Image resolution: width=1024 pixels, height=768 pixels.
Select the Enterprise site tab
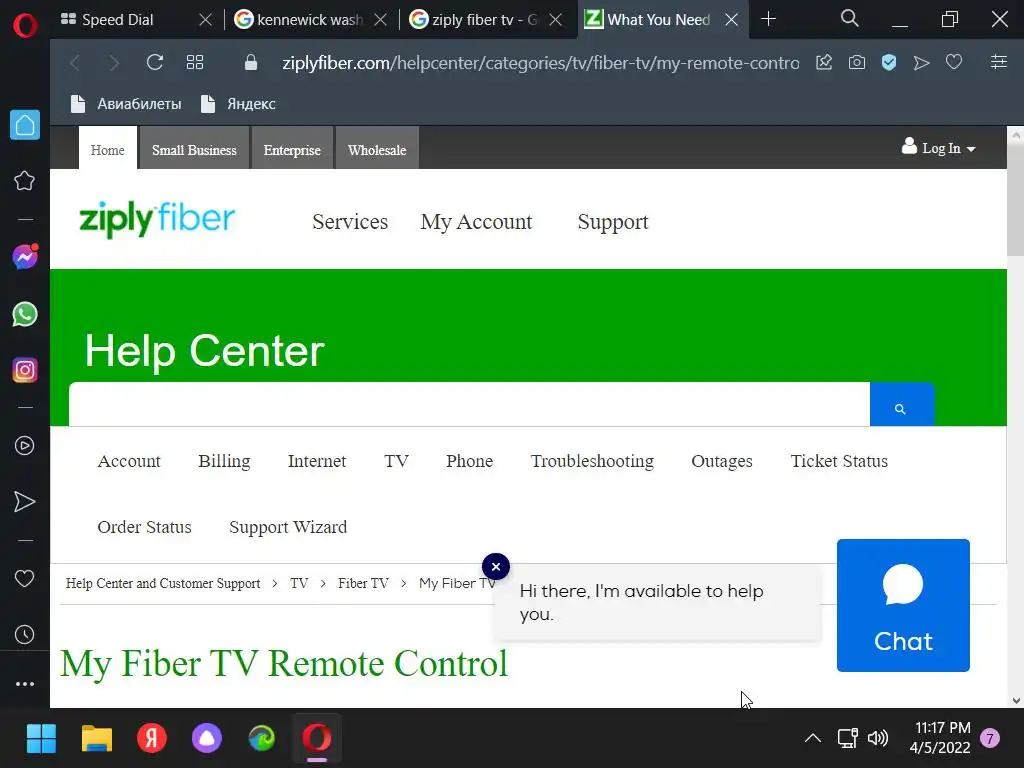point(292,150)
